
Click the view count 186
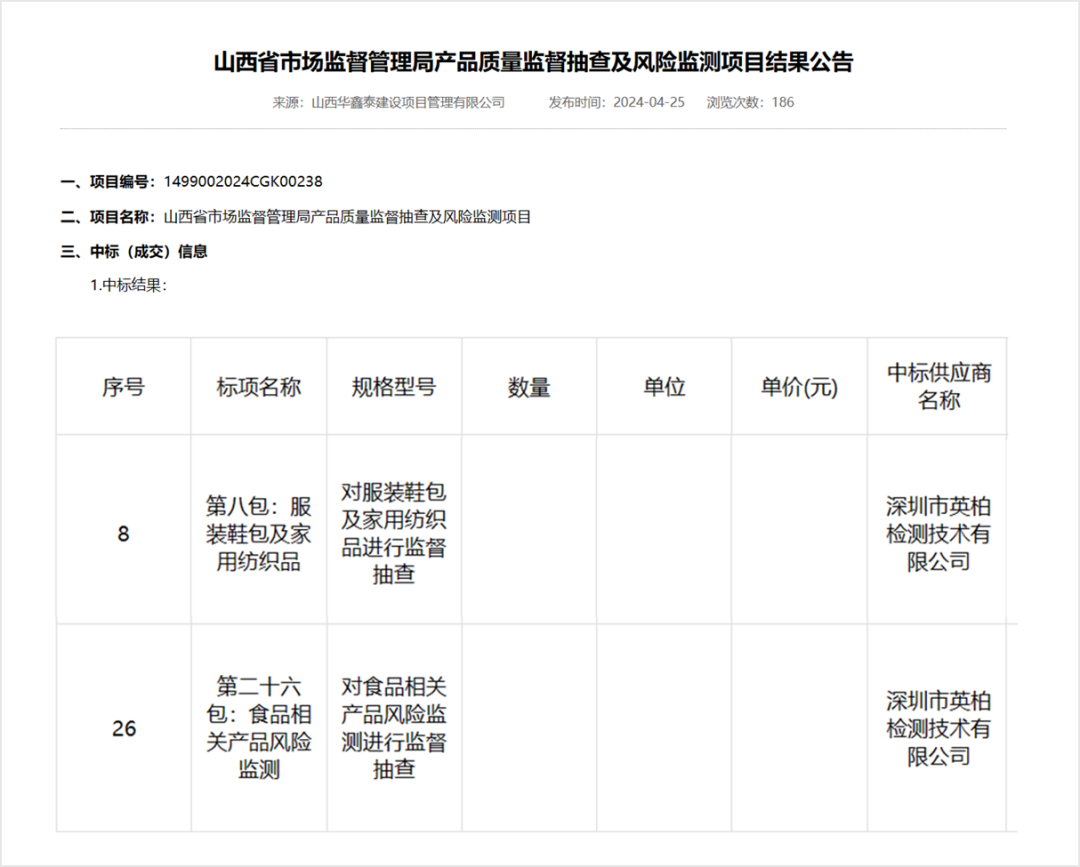click(782, 102)
